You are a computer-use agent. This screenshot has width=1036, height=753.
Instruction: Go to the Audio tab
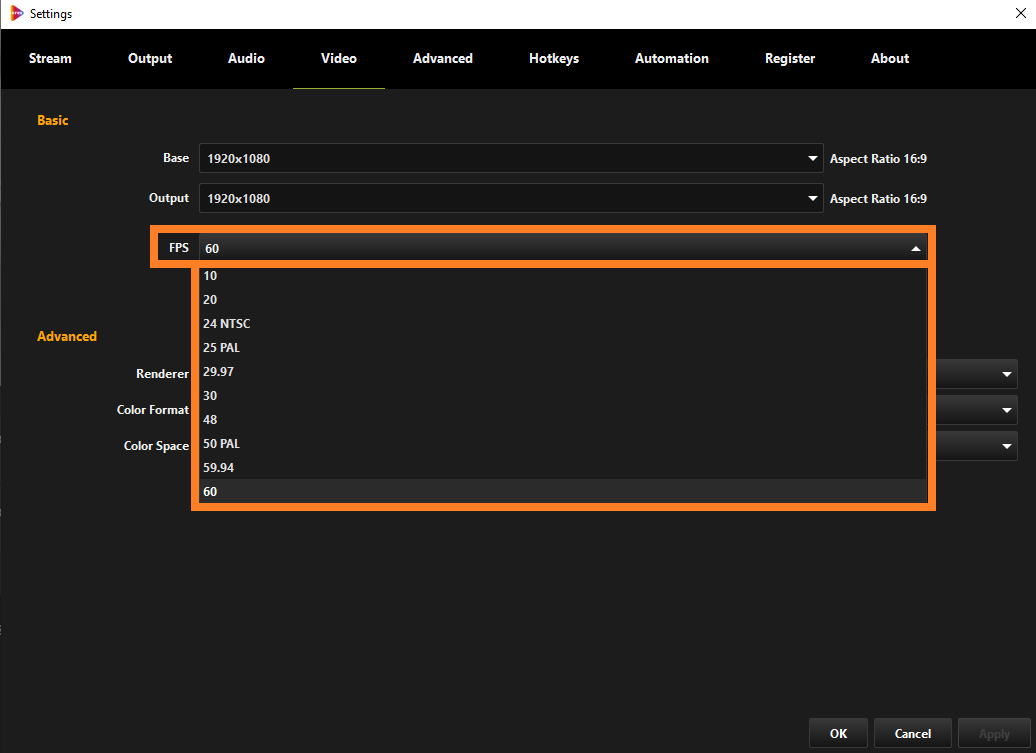coord(246,58)
